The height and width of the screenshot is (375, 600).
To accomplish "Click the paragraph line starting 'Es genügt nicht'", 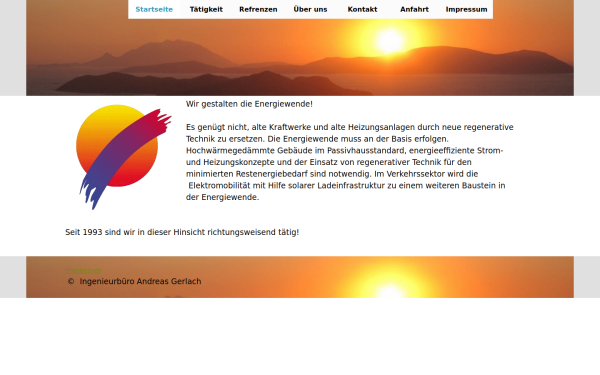I will pos(350,127).
